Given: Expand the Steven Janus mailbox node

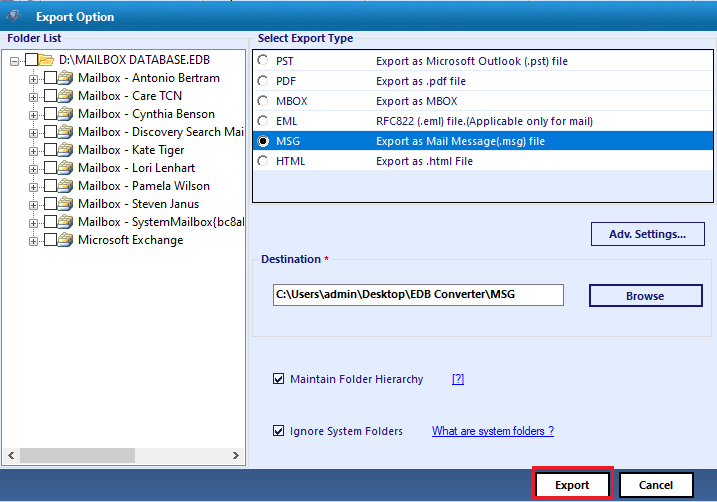Looking at the screenshot, I should 33,205.
